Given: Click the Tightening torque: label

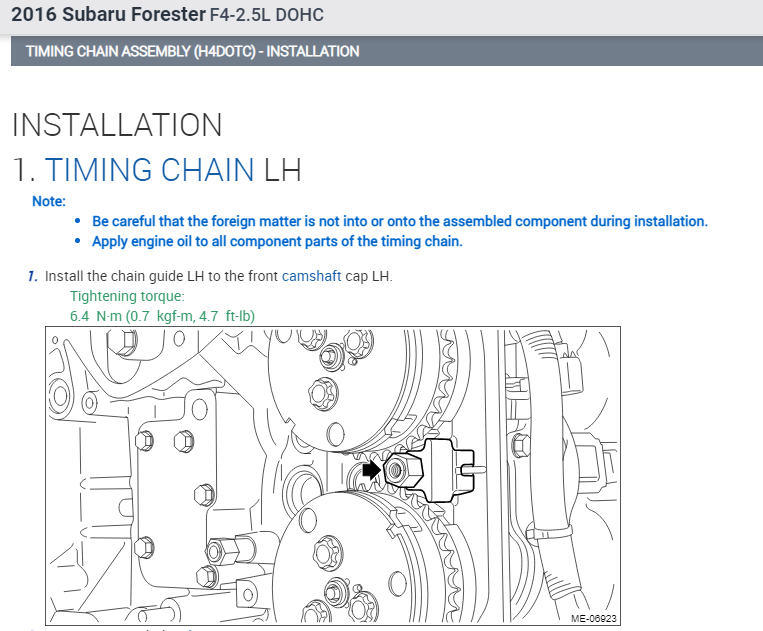Looking at the screenshot, I should (x=127, y=296).
